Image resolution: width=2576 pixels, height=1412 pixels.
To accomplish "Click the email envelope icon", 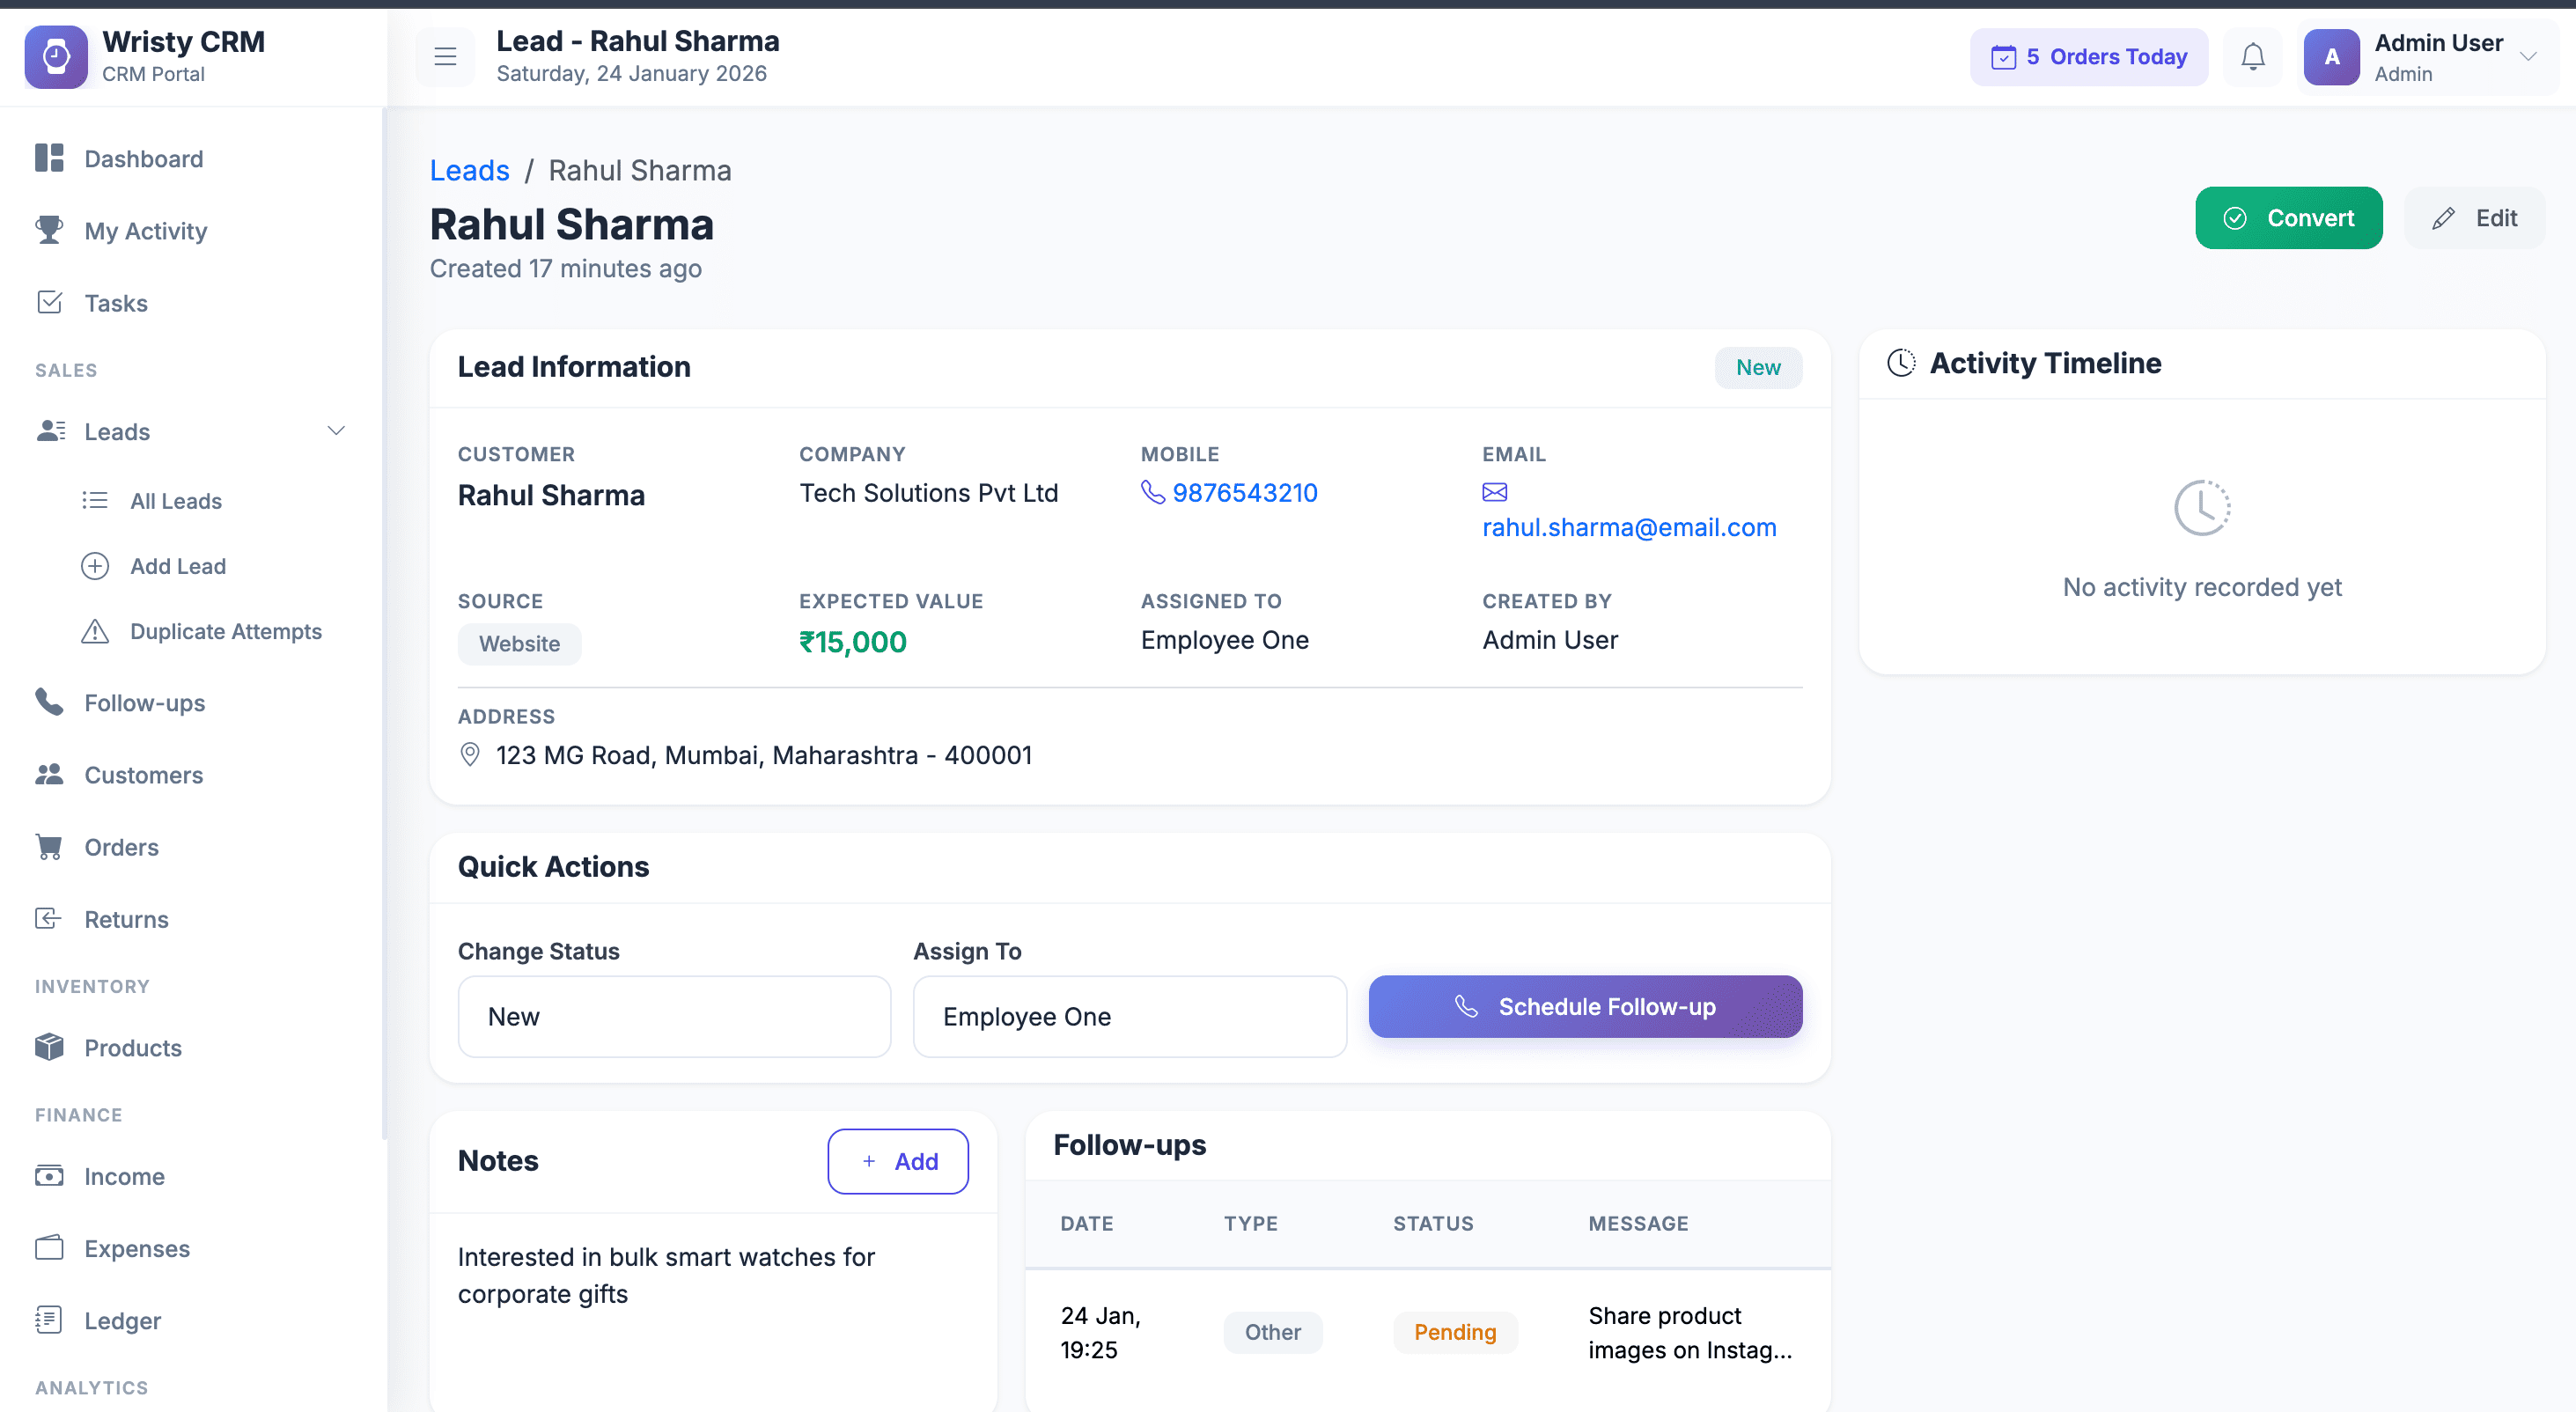I will pos(1494,492).
